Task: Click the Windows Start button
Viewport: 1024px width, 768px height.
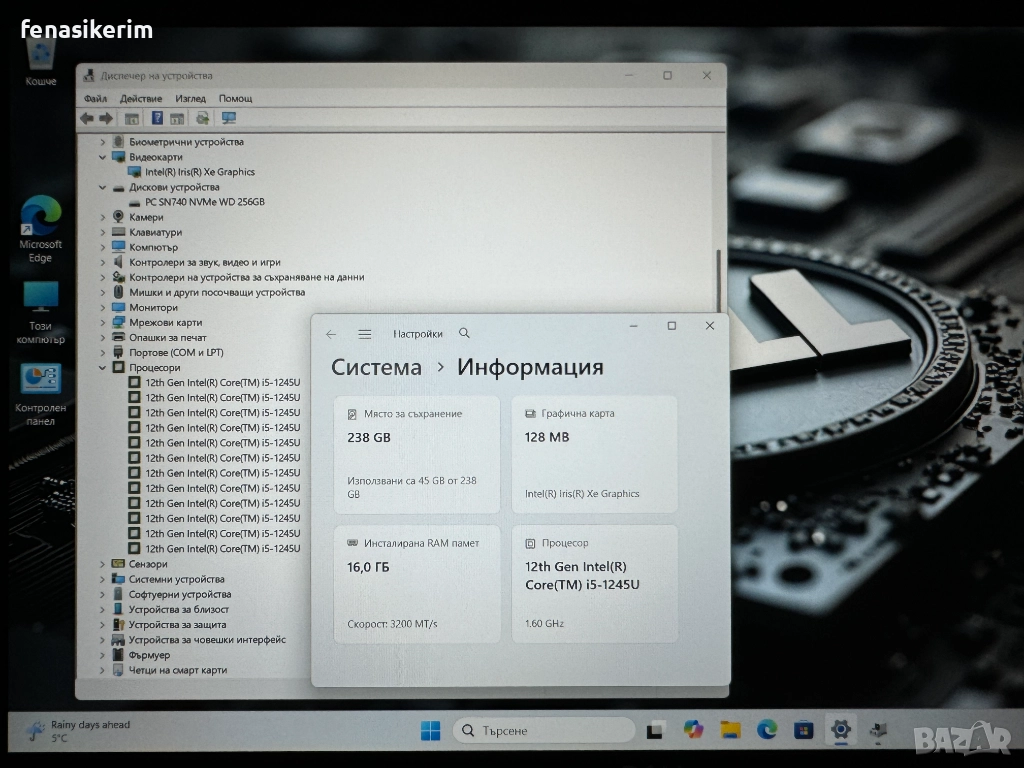Action: pos(430,731)
